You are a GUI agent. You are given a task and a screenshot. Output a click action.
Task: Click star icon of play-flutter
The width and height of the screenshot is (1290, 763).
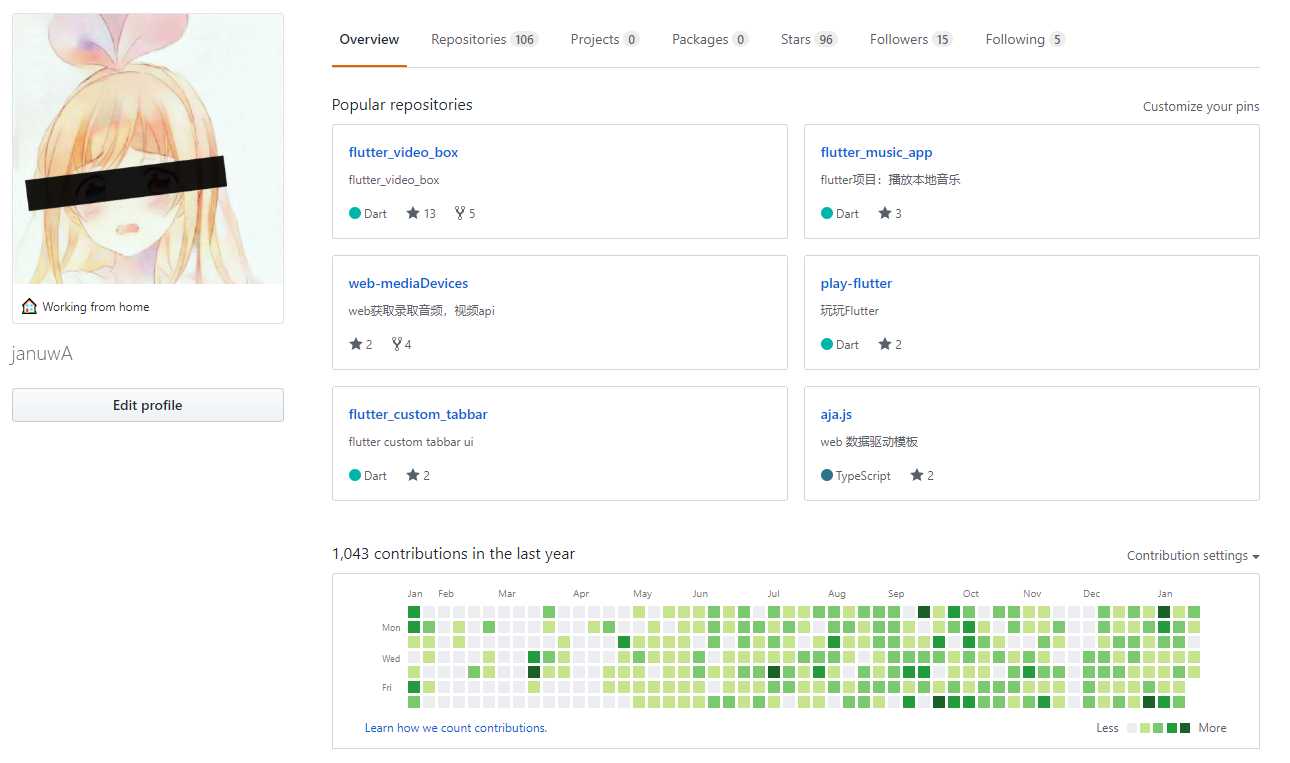[885, 344]
